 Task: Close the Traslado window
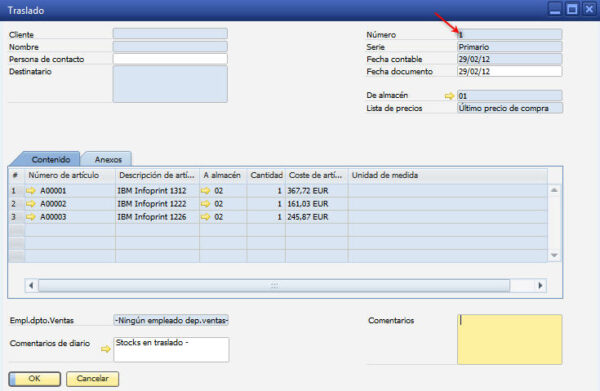[x=589, y=9]
